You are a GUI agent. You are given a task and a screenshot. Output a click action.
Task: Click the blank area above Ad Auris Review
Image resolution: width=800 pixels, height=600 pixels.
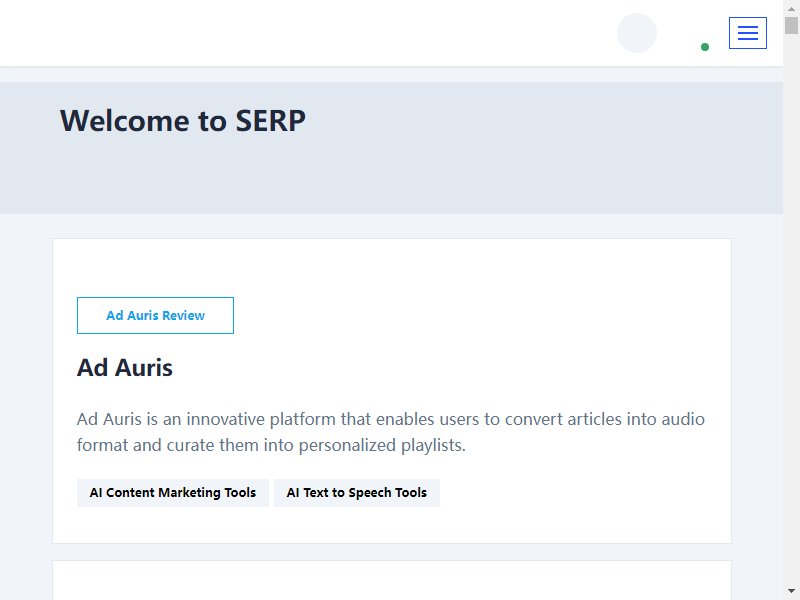point(392,268)
